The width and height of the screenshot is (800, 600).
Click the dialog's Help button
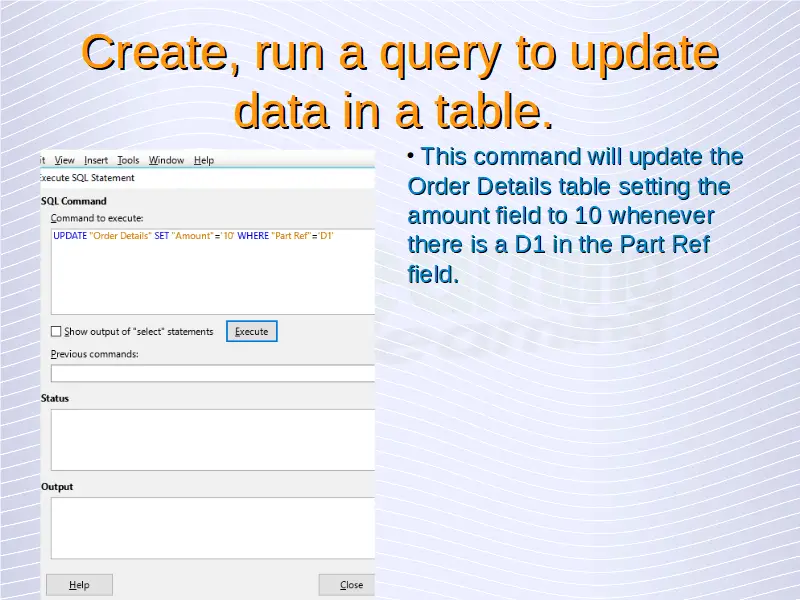pos(79,585)
